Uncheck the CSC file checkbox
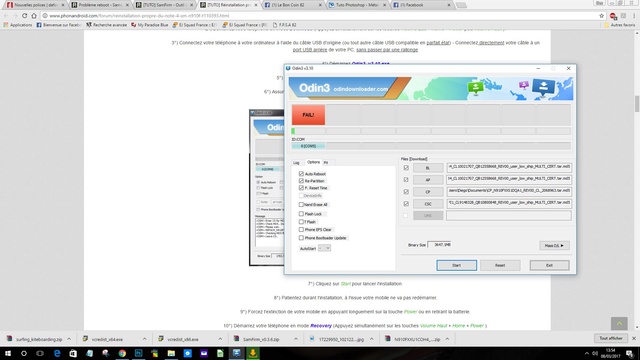 pyautogui.click(x=406, y=203)
